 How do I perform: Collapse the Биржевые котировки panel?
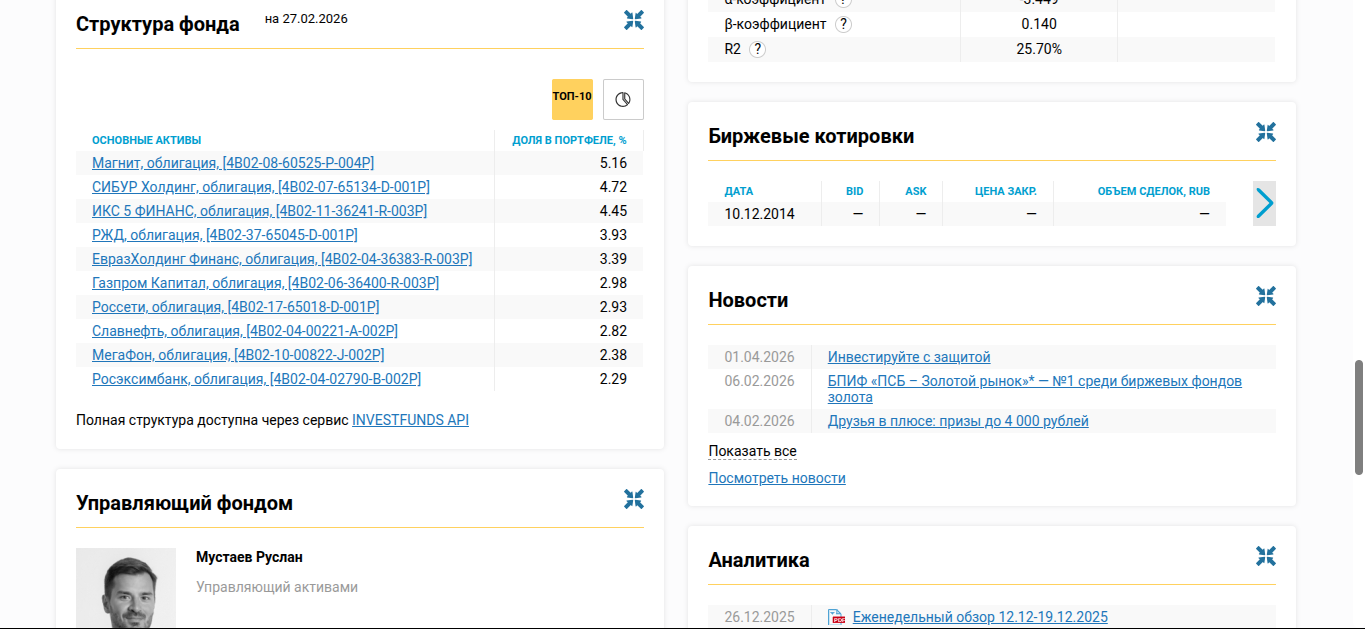tap(1265, 132)
